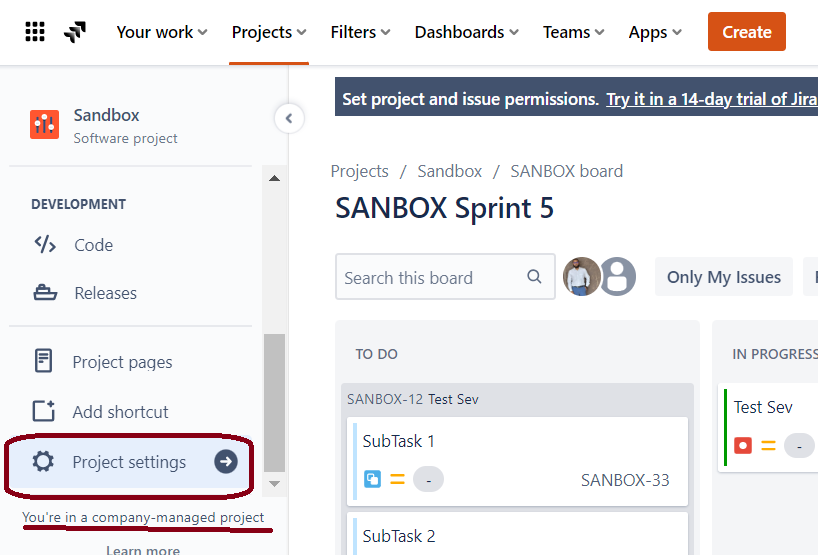
Task: Expand the Filters menu
Action: [x=360, y=32]
